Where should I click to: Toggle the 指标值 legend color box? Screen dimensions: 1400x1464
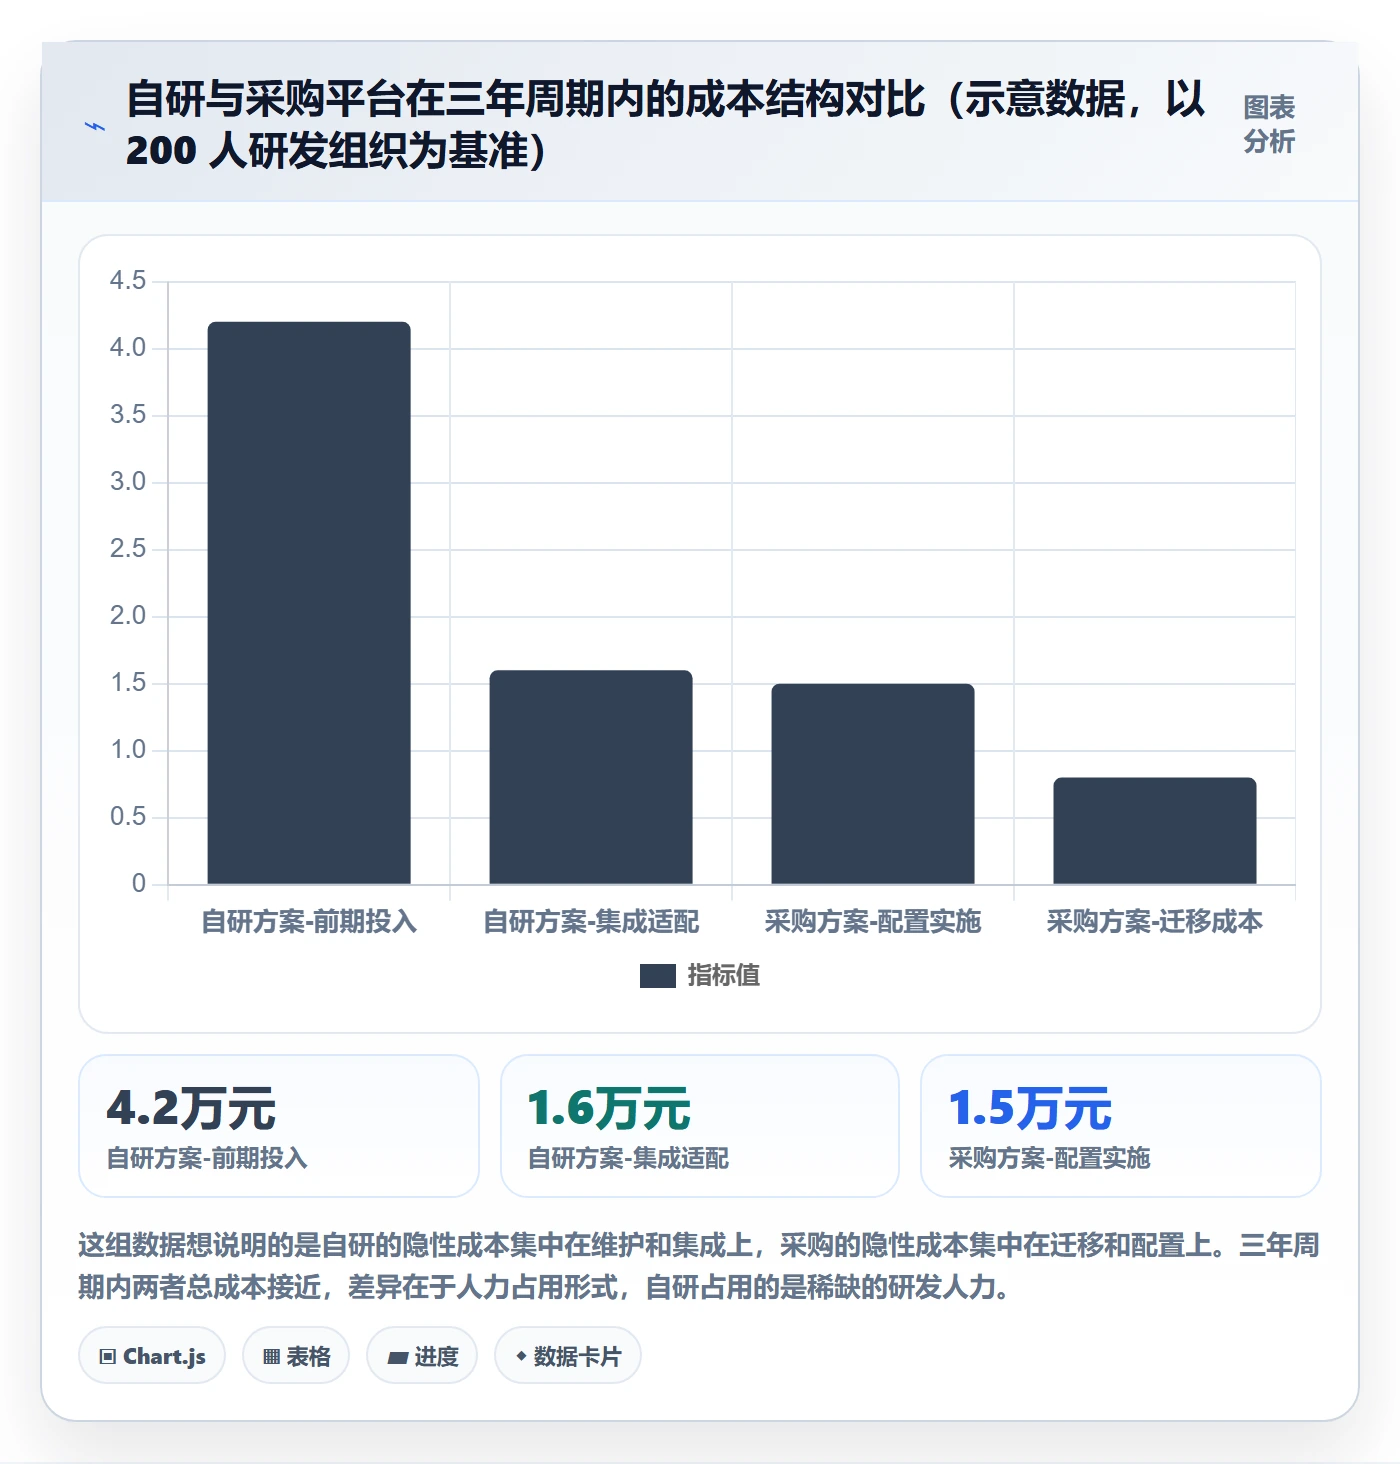(658, 975)
